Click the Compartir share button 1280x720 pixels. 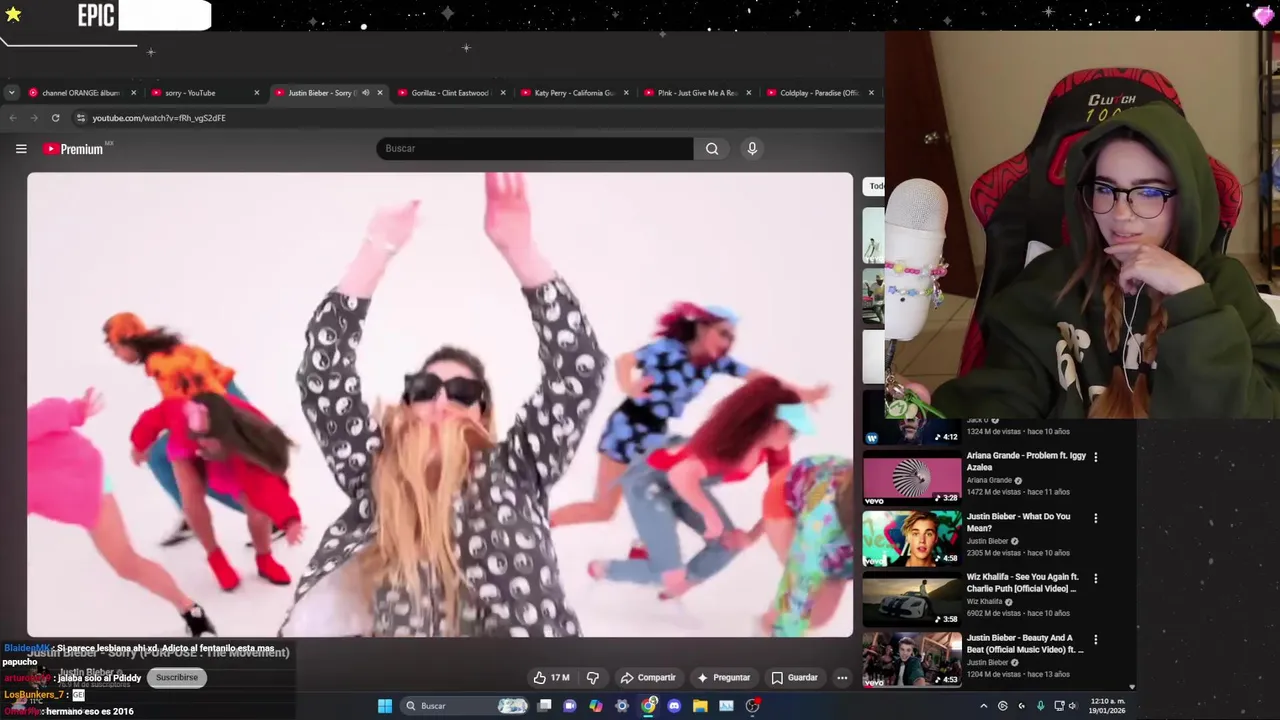tap(647, 677)
